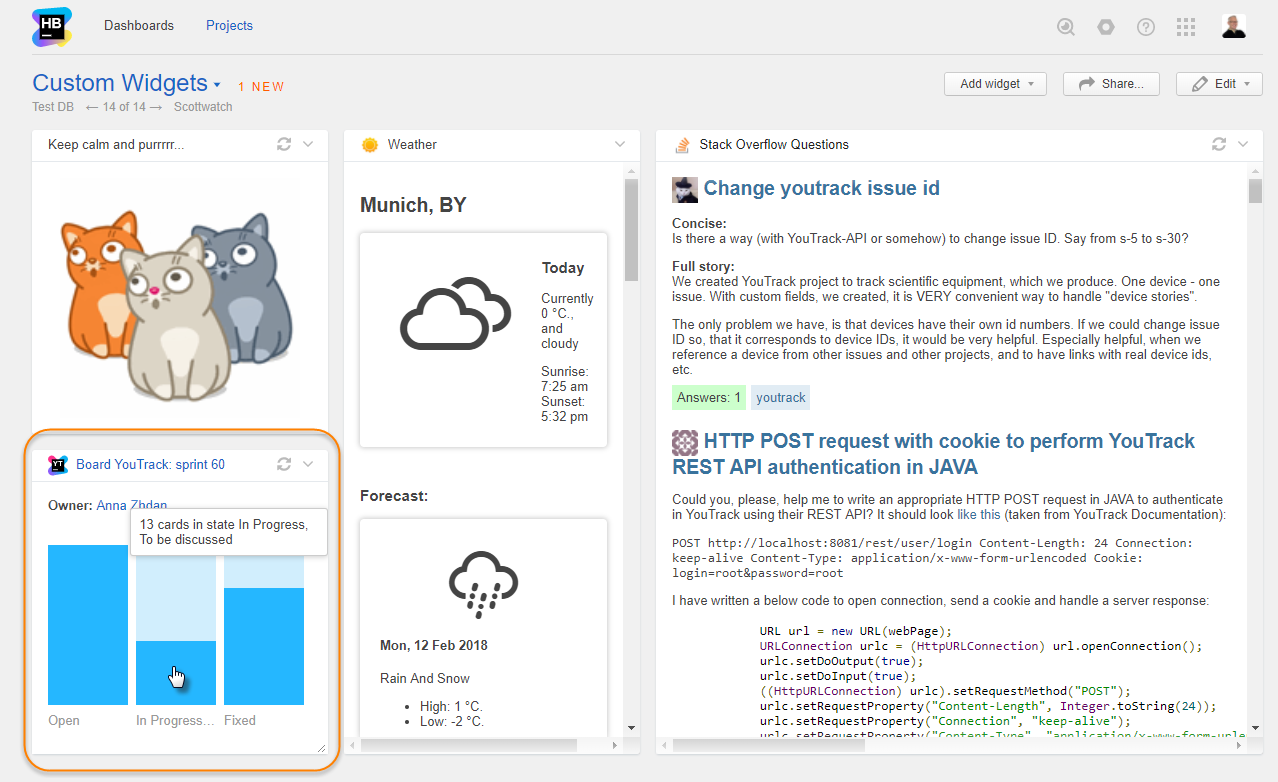Open the Change youtrack issue id question
Image resolution: width=1278 pixels, height=782 pixels.
point(821,188)
